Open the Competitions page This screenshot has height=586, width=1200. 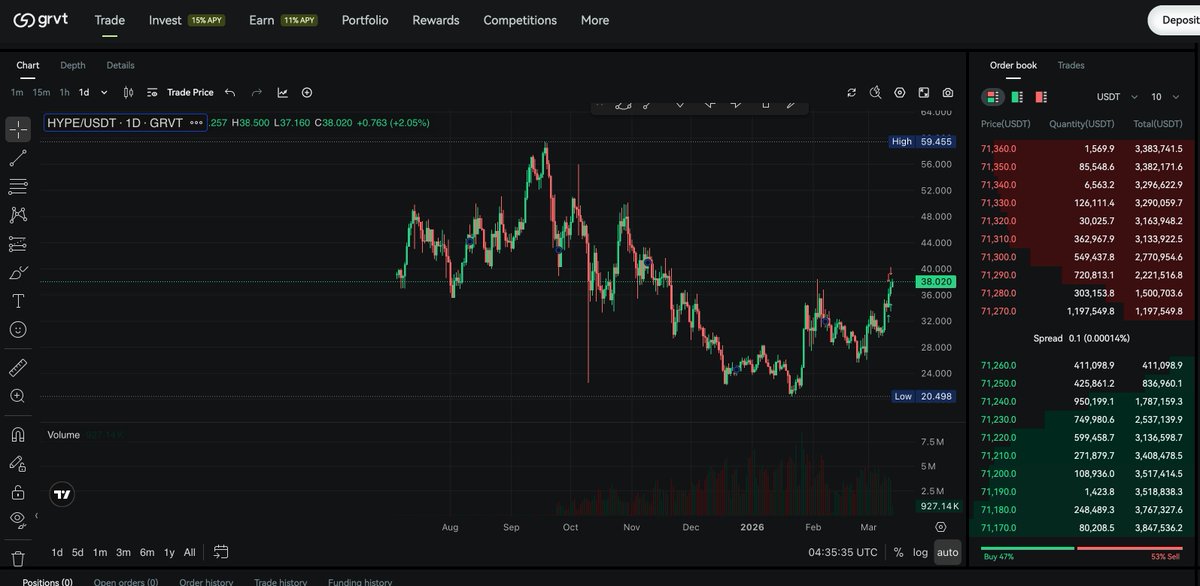pos(520,20)
